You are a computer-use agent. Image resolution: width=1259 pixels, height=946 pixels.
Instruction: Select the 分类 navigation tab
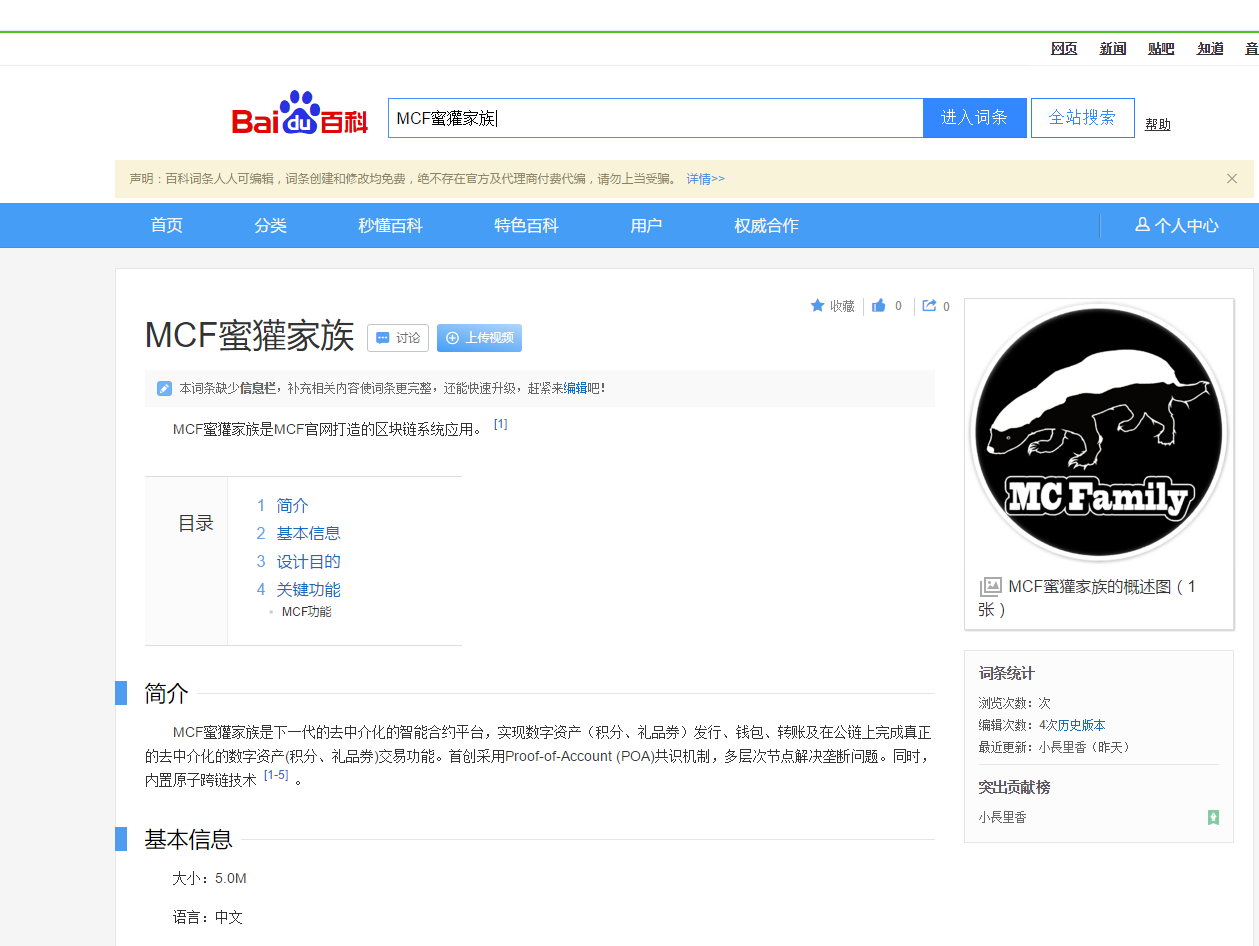(271, 226)
